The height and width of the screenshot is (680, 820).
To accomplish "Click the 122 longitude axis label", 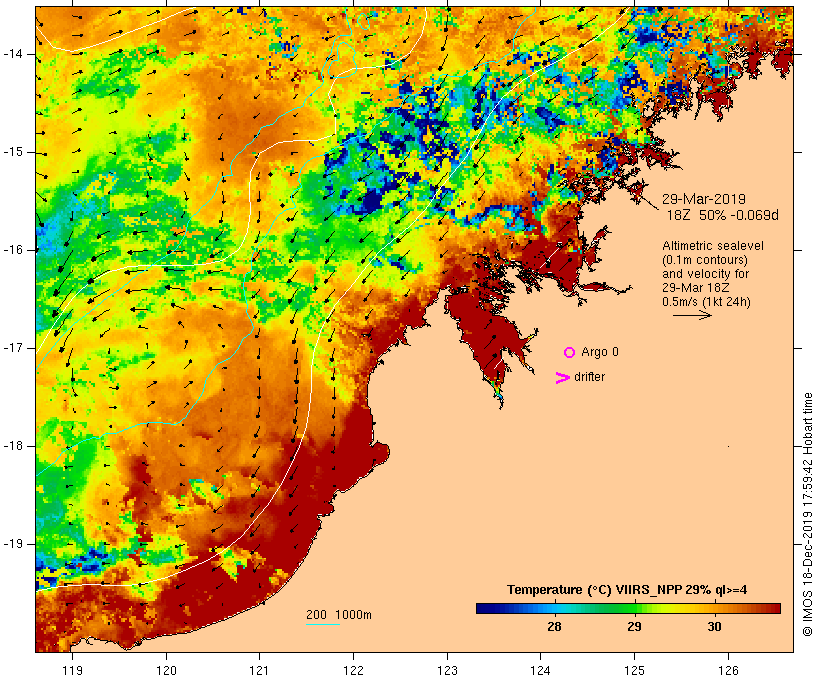I will (x=354, y=670).
